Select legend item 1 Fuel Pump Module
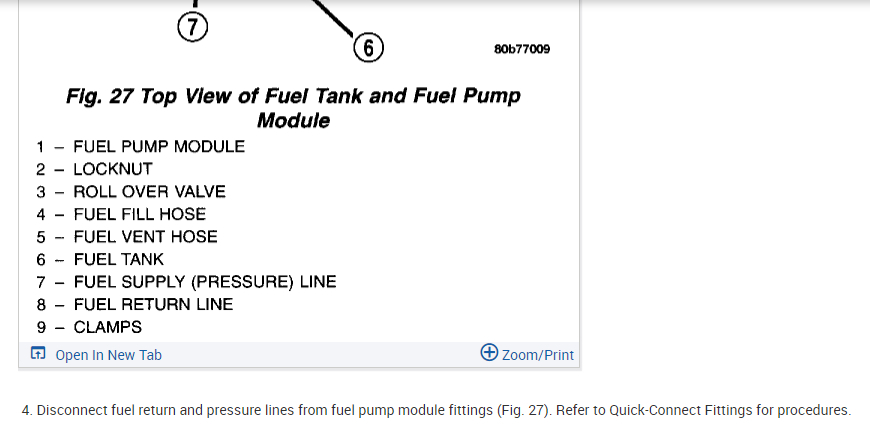Viewport: 870px width, 433px height. tap(158, 146)
